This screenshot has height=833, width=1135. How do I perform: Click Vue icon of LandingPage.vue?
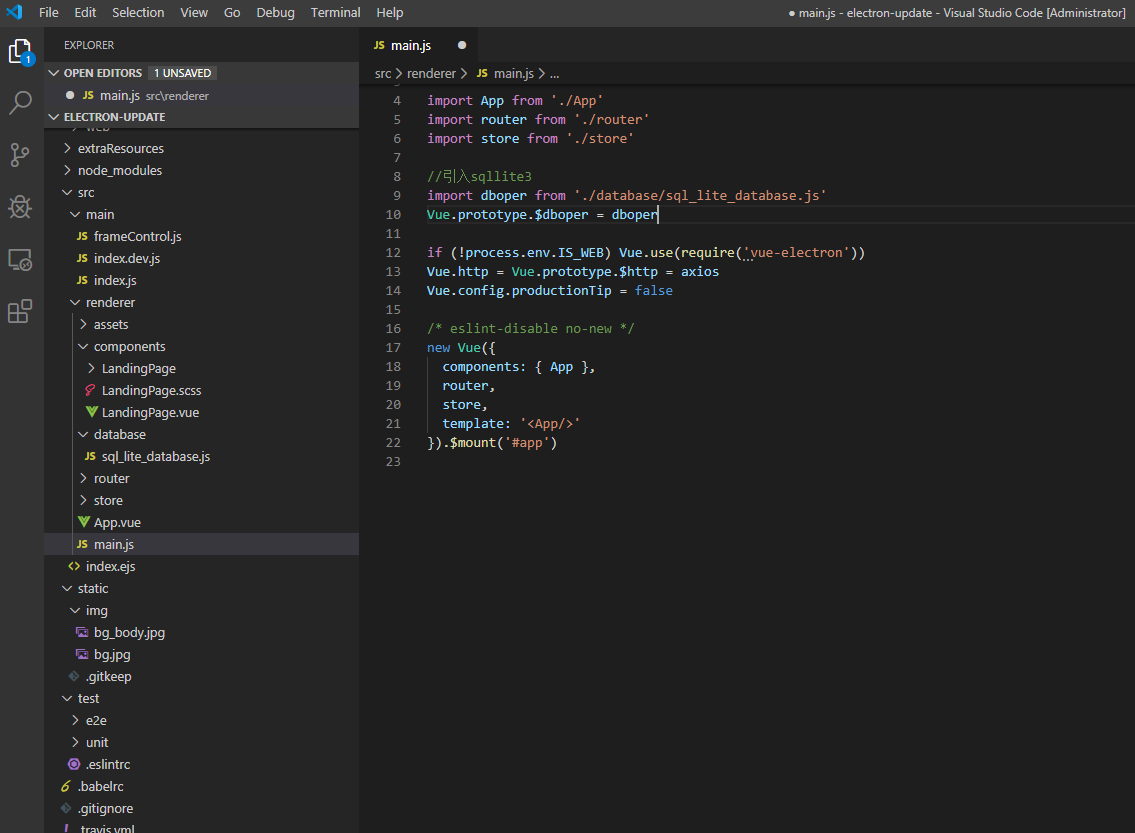(91, 412)
